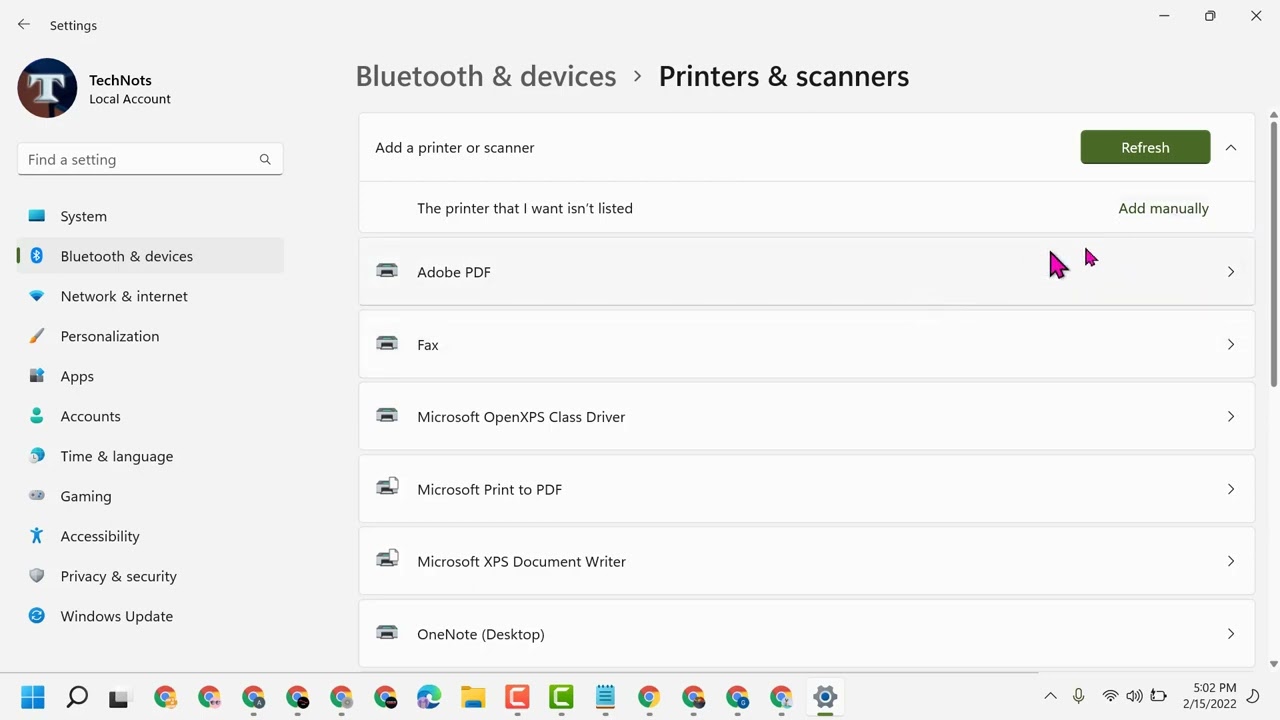This screenshot has width=1280, height=720.
Task: Open the TechNots profile picture
Action: 47,88
